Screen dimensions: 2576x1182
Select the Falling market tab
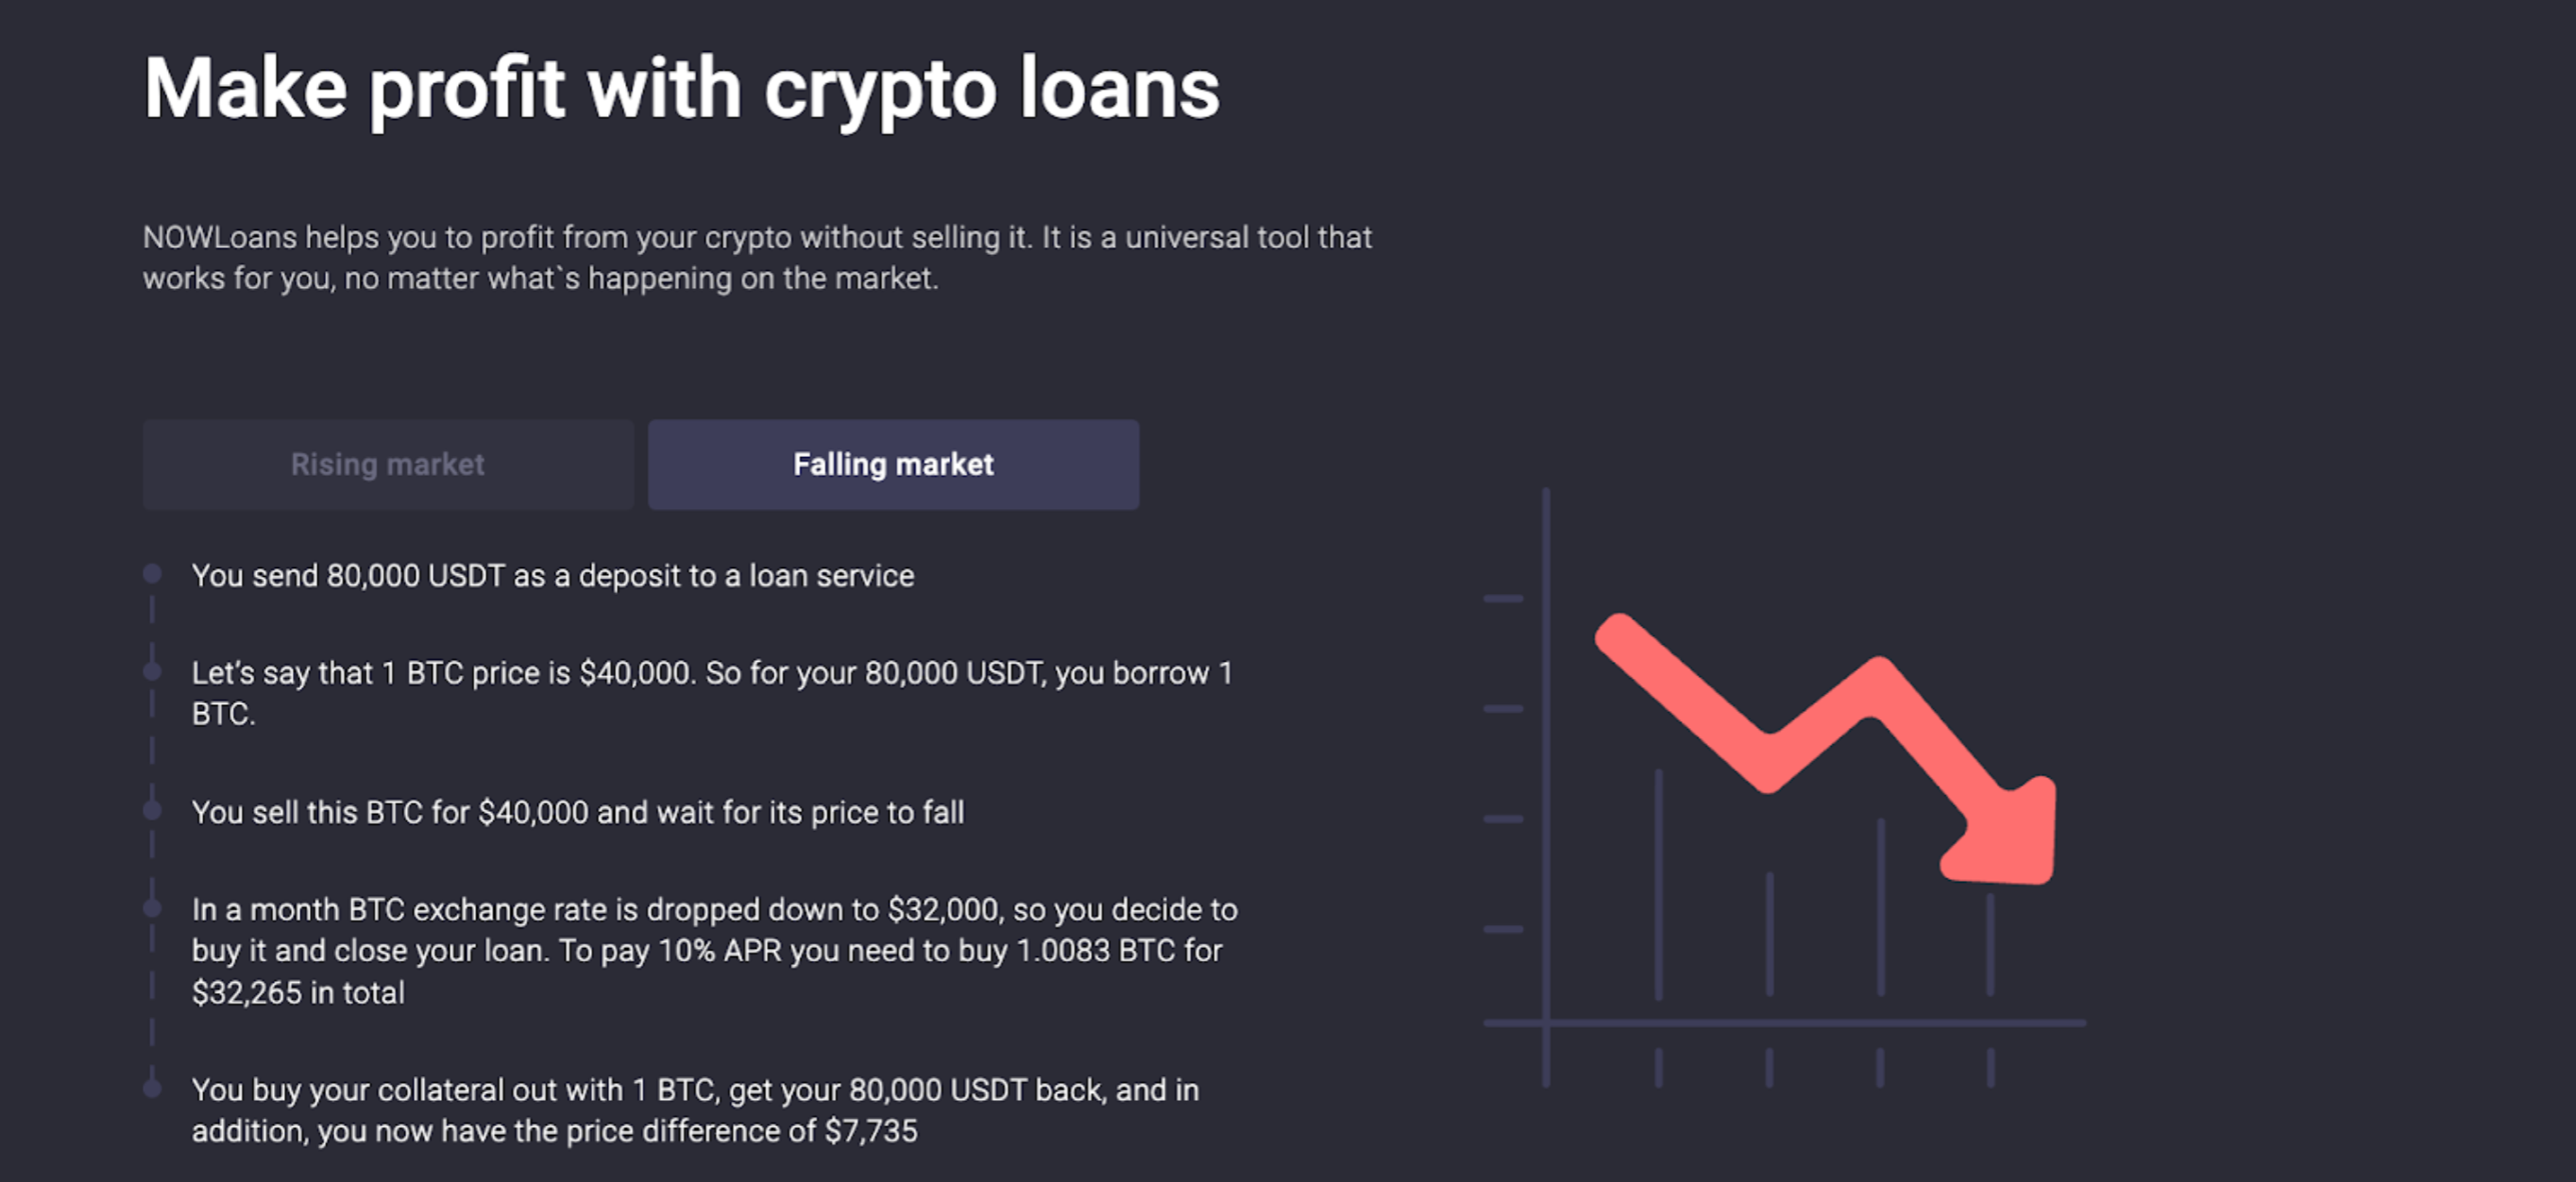(x=893, y=463)
